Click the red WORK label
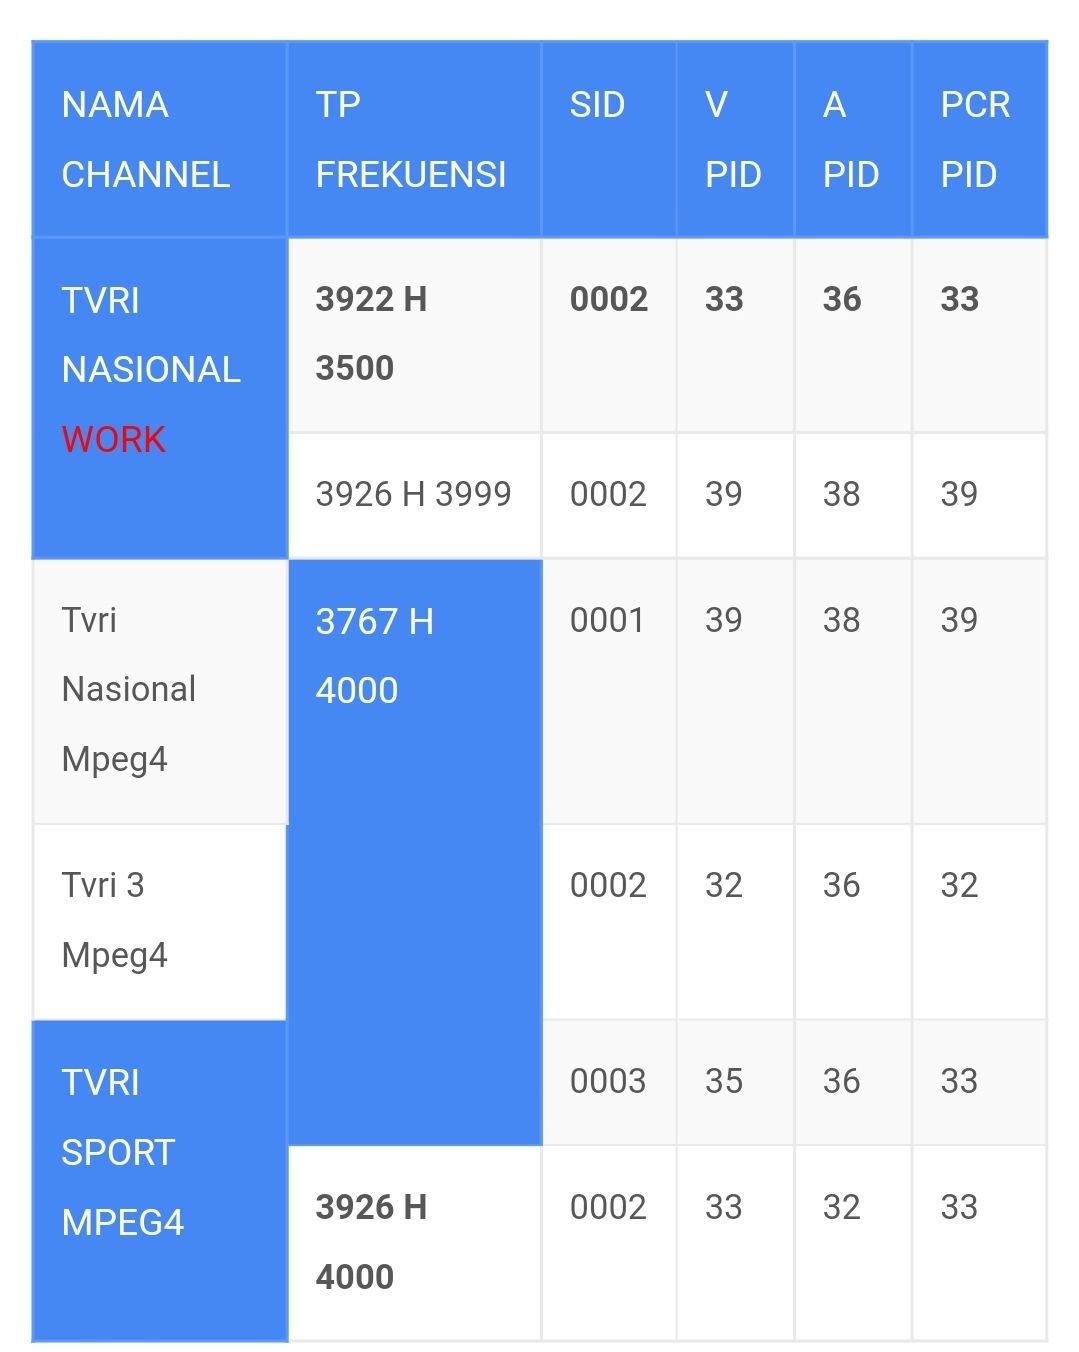The height and width of the screenshot is (1352, 1079). (x=113, y=439)
